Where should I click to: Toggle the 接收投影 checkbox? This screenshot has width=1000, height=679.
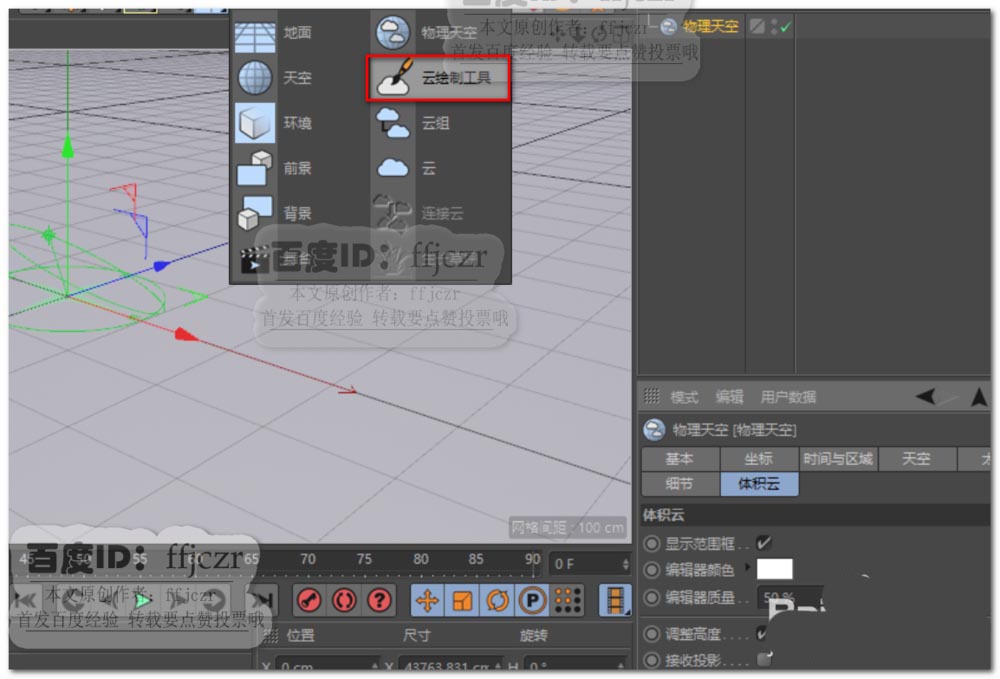pyautogui.click(x=764, y=659)
